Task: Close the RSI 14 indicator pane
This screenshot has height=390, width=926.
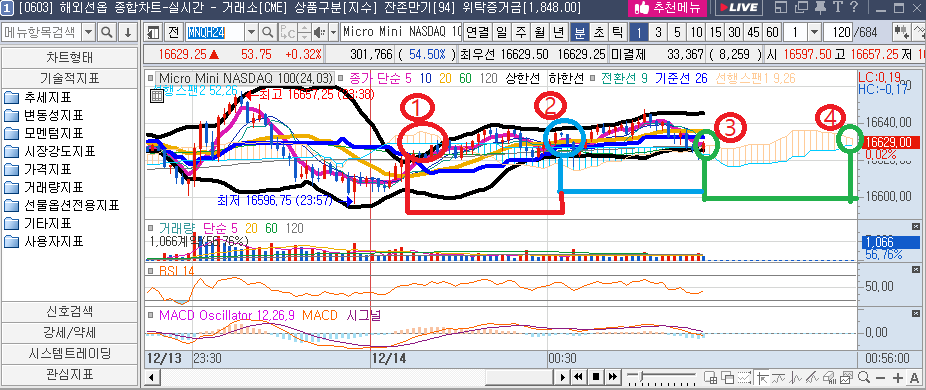Action: coord(915,269)
